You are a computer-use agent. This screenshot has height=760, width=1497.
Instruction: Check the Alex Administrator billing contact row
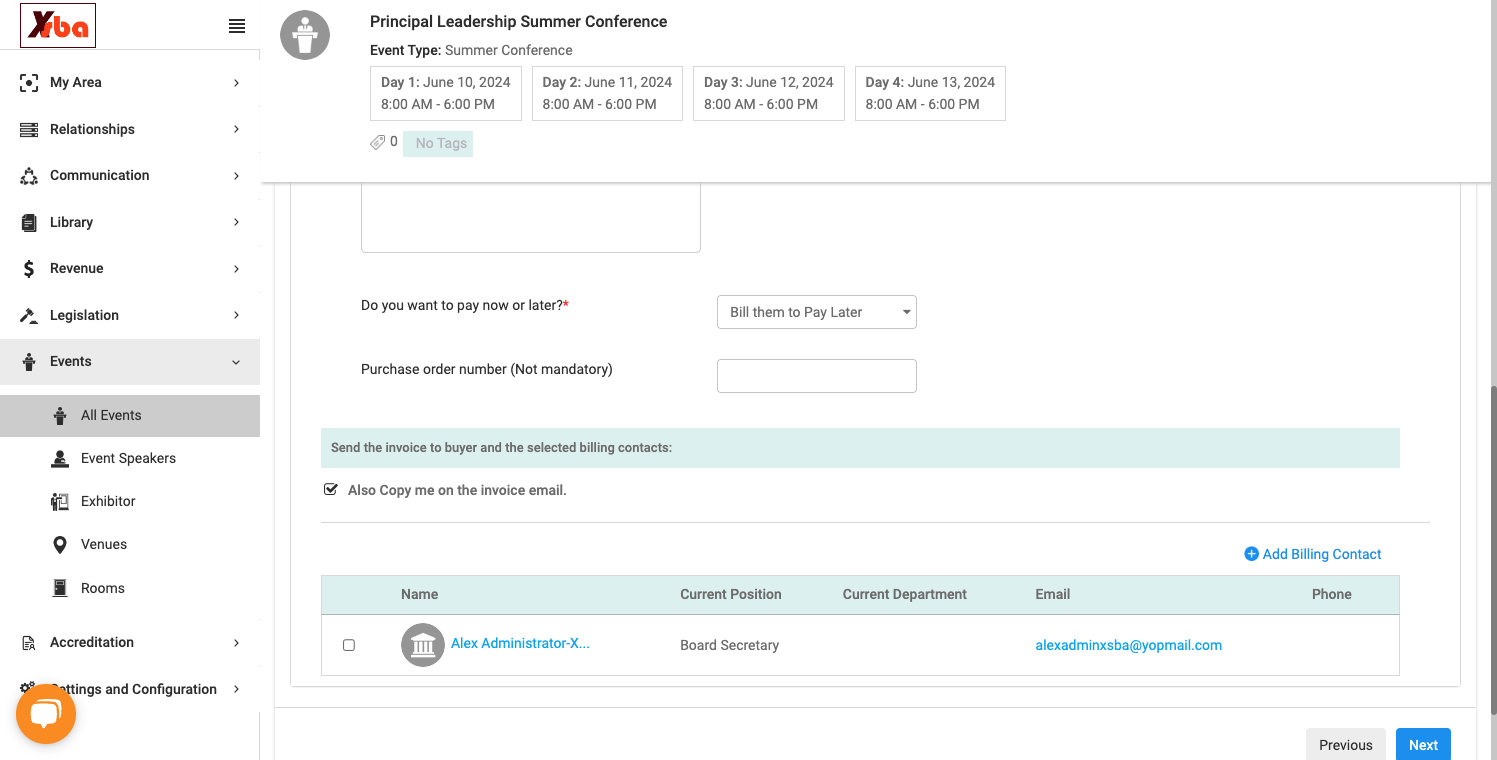349,645
